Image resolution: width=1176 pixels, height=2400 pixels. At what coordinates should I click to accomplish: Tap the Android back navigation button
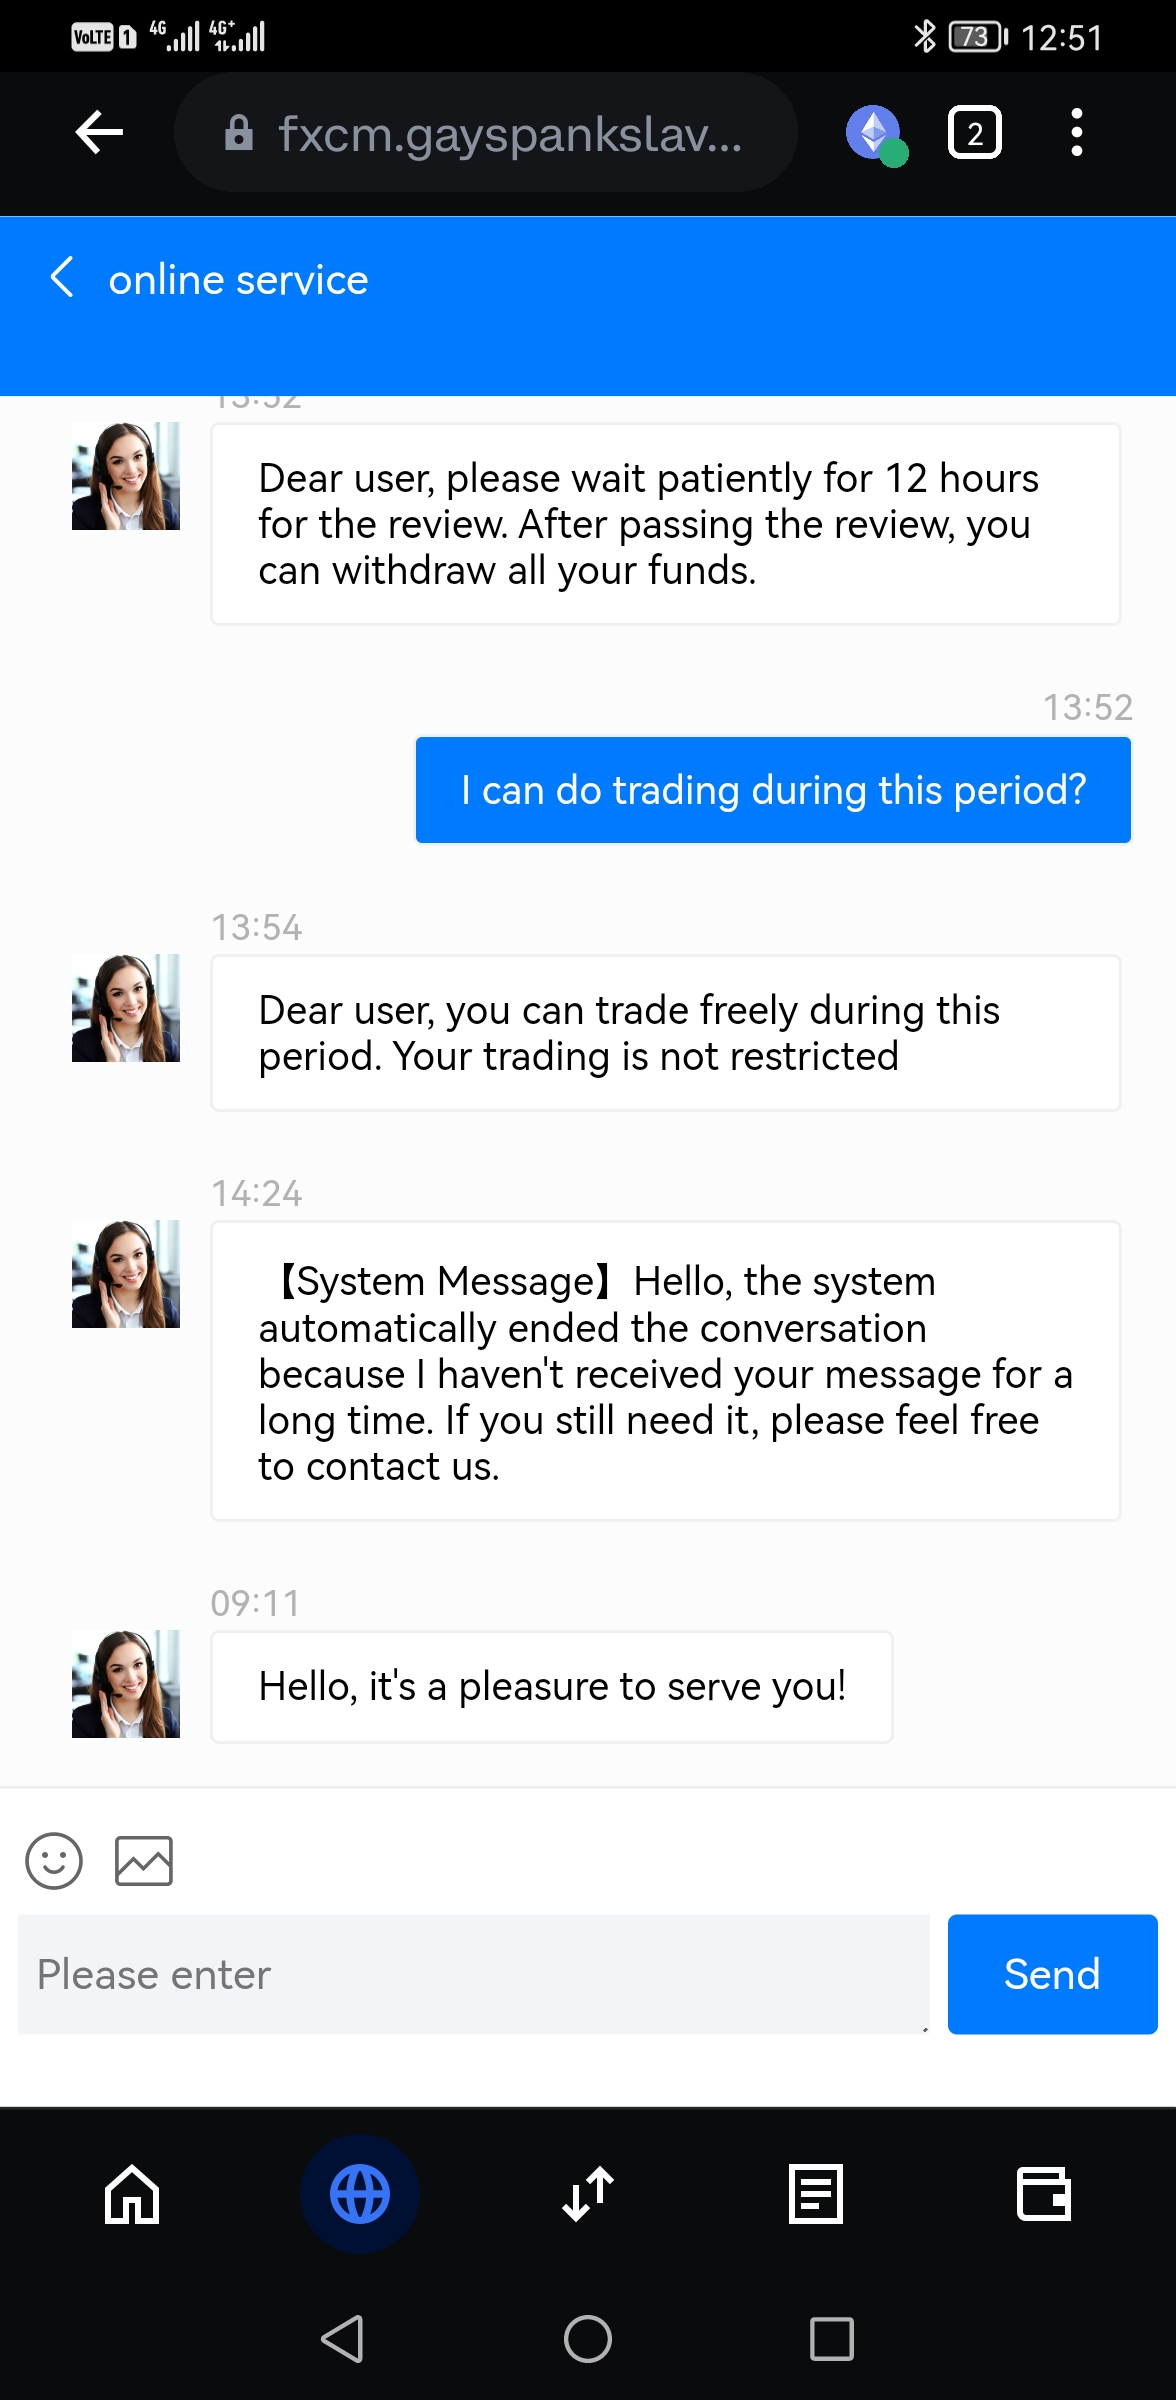[342, 2338]
